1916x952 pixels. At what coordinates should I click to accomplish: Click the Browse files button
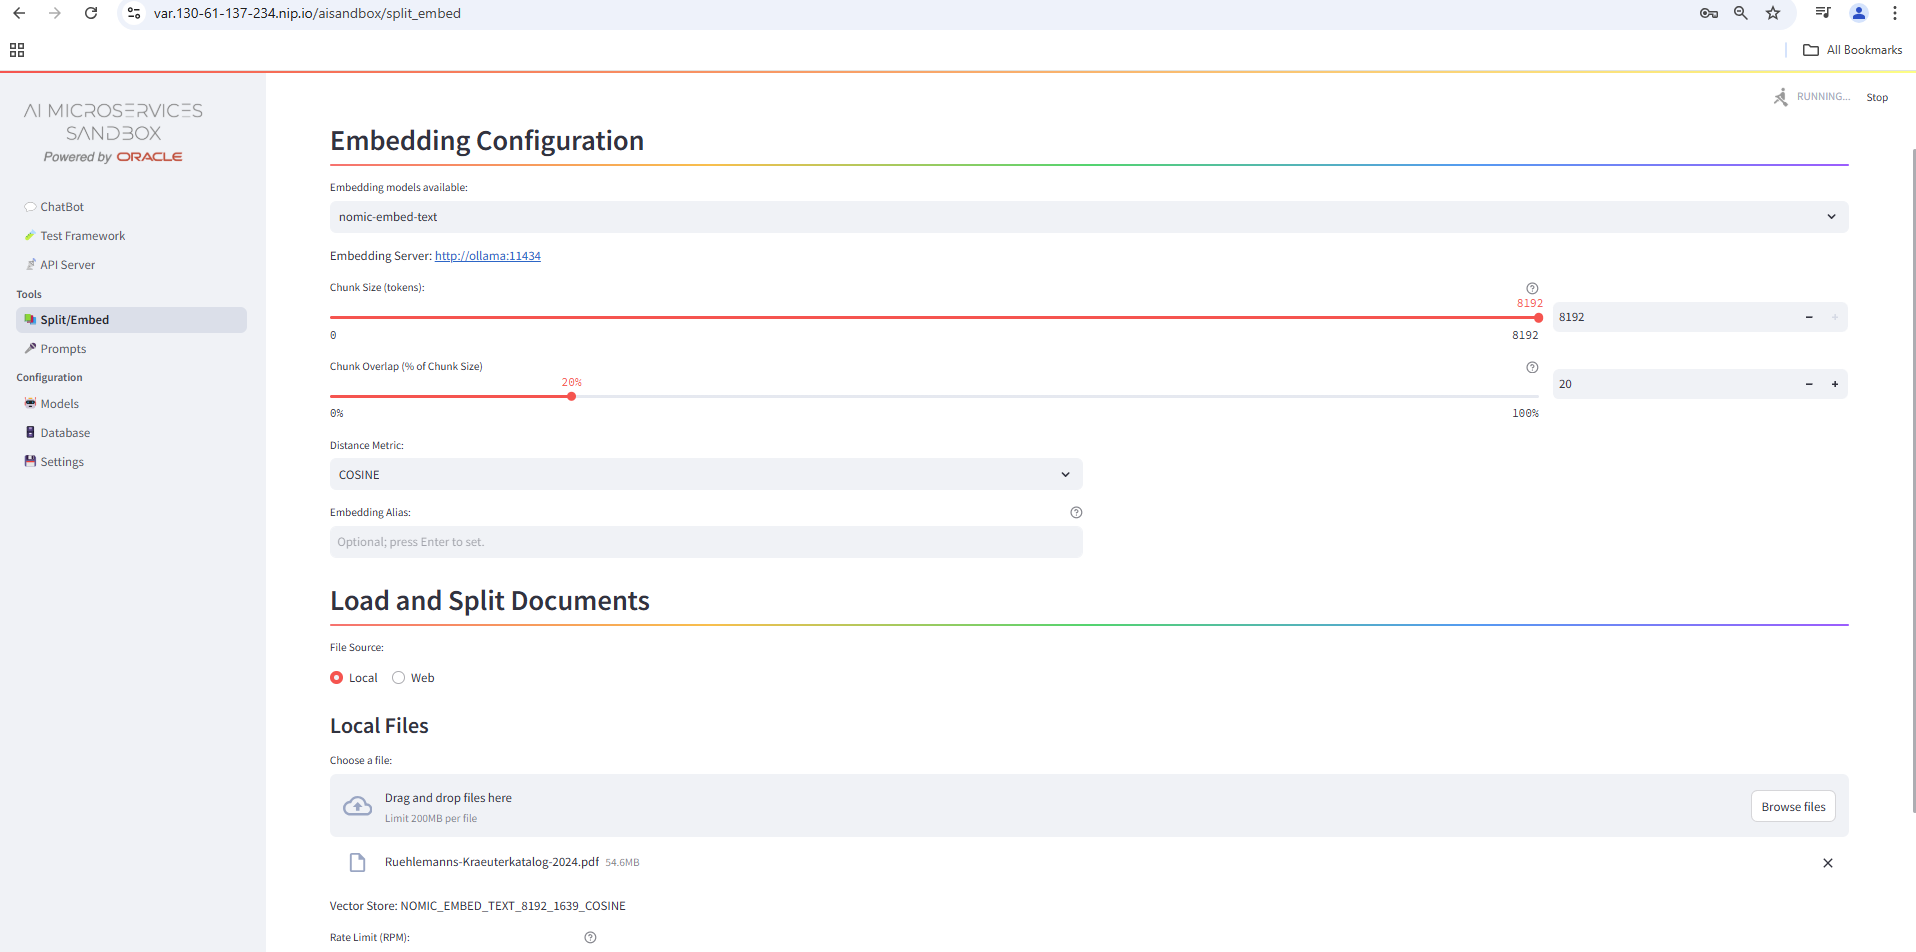(x=1792, y=807)
